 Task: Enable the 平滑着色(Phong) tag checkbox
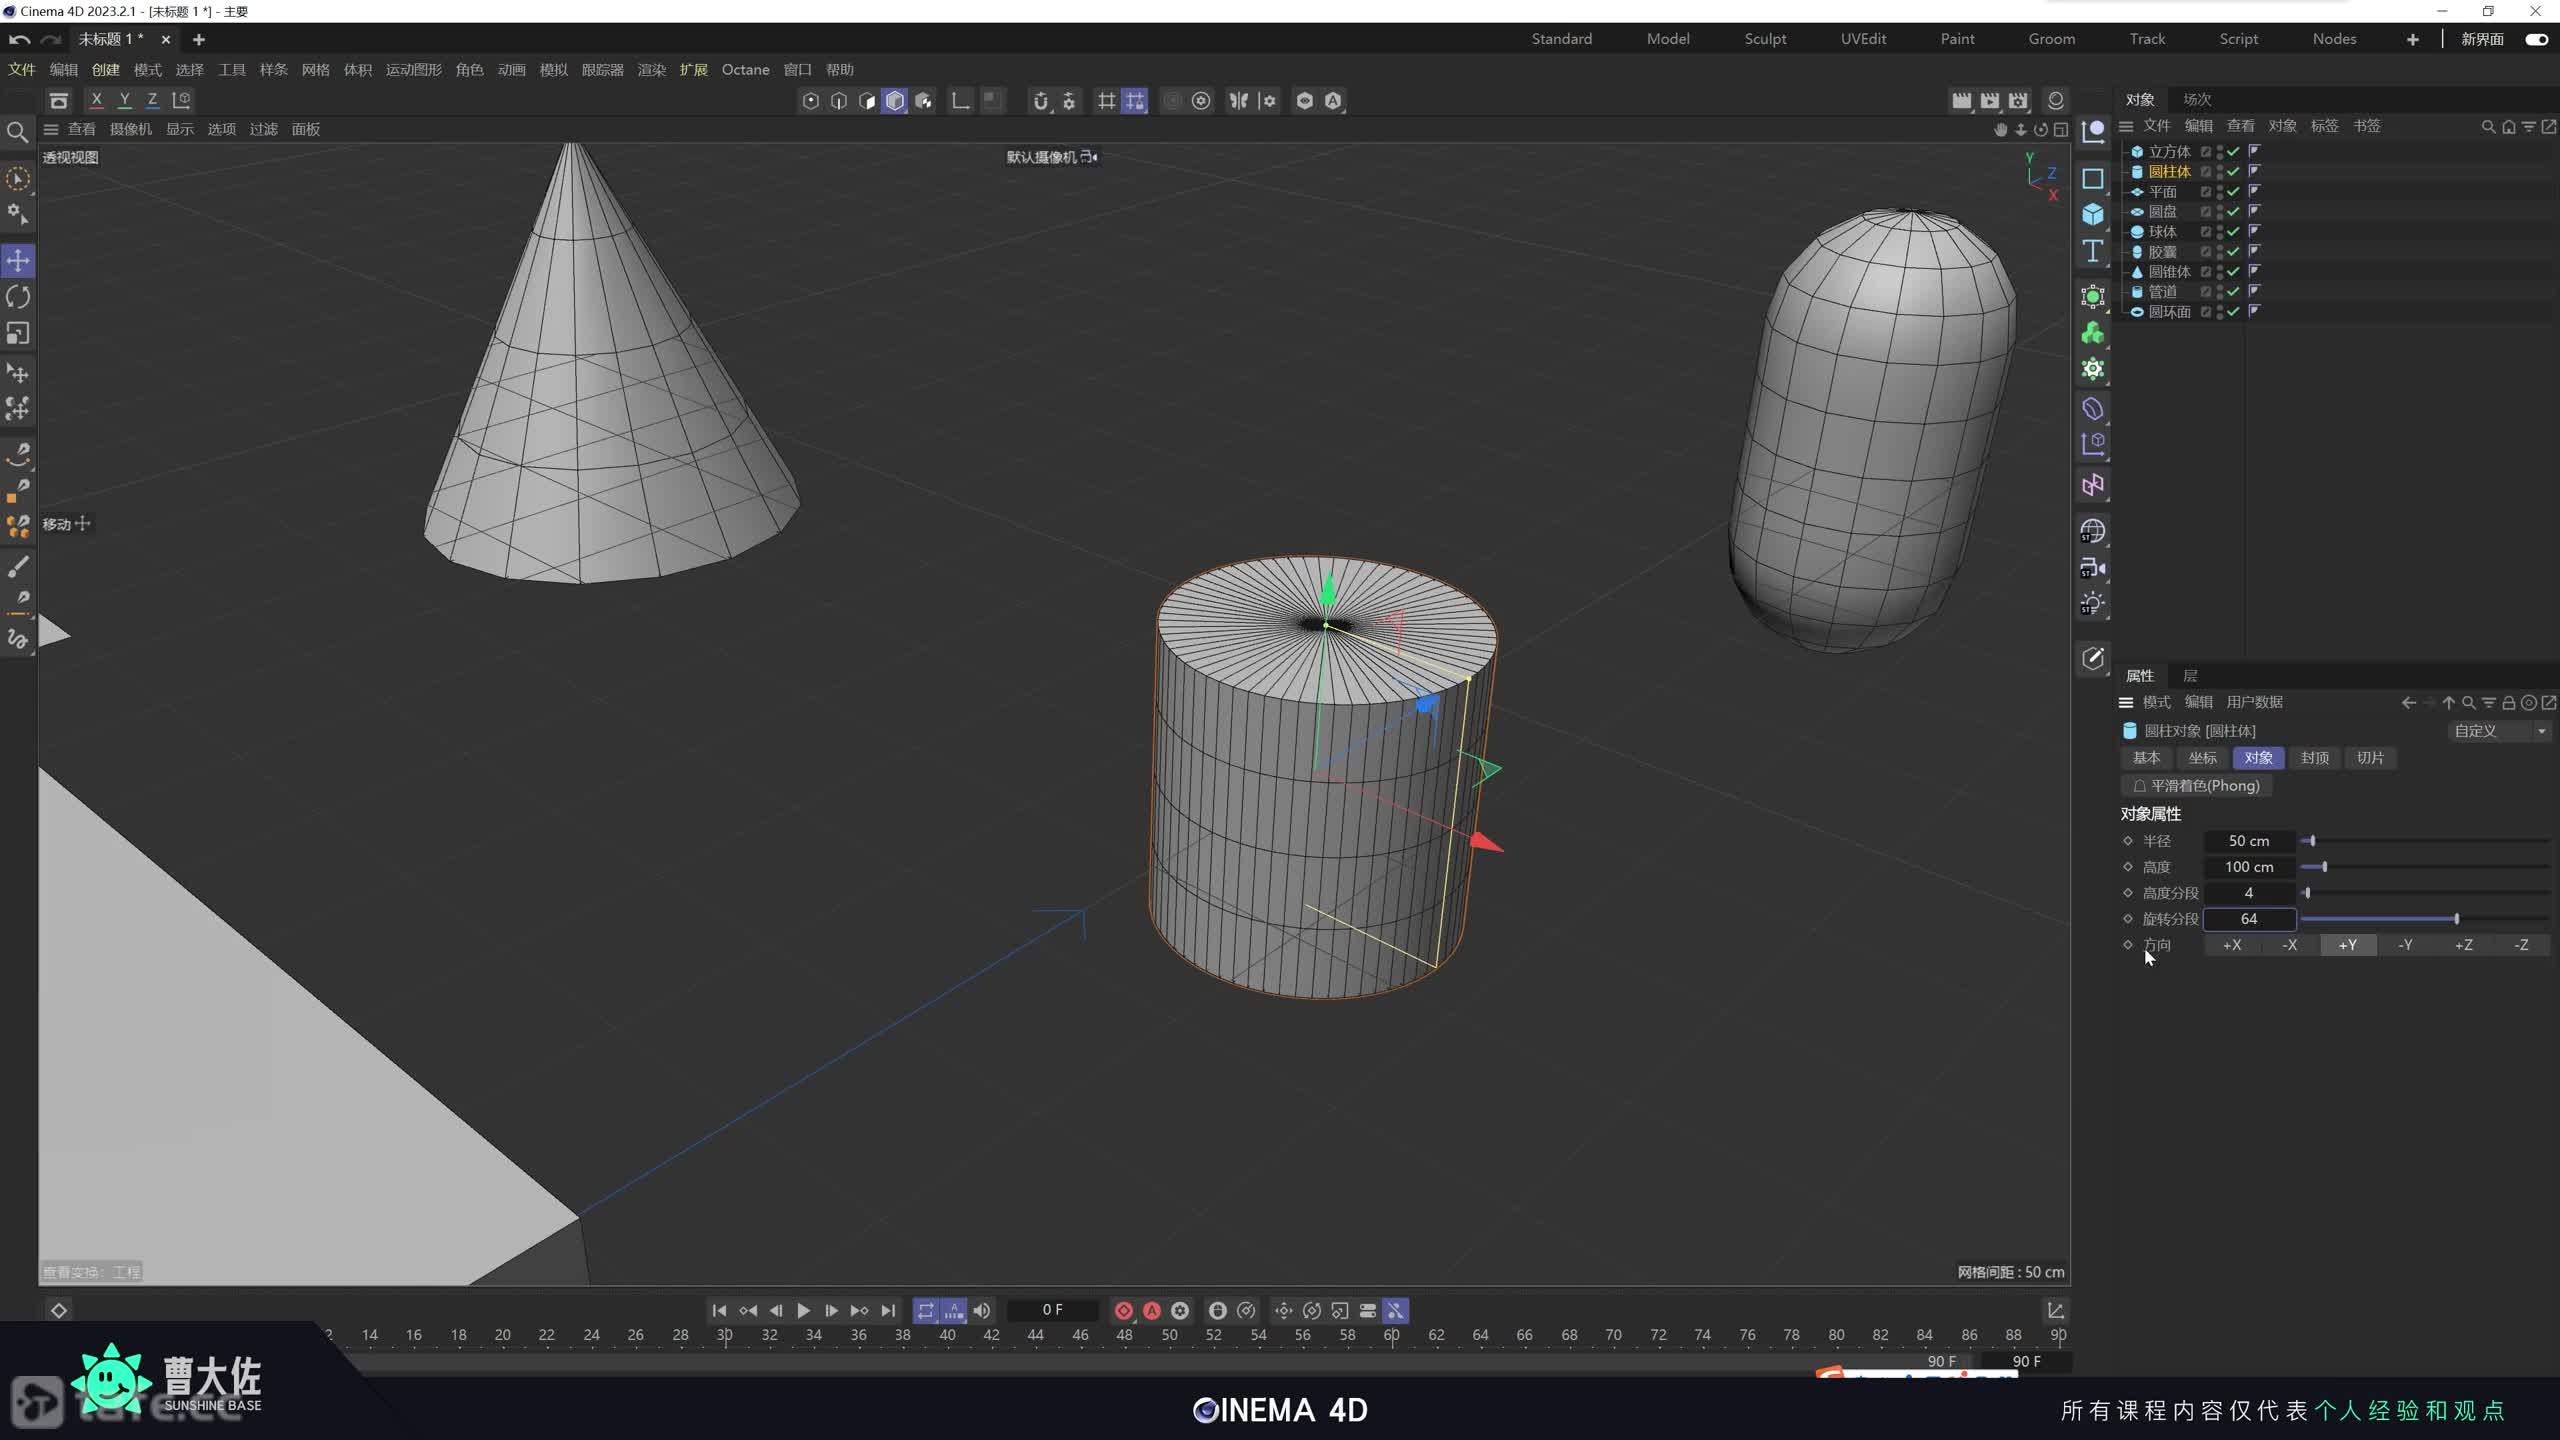coord(2140,786)
